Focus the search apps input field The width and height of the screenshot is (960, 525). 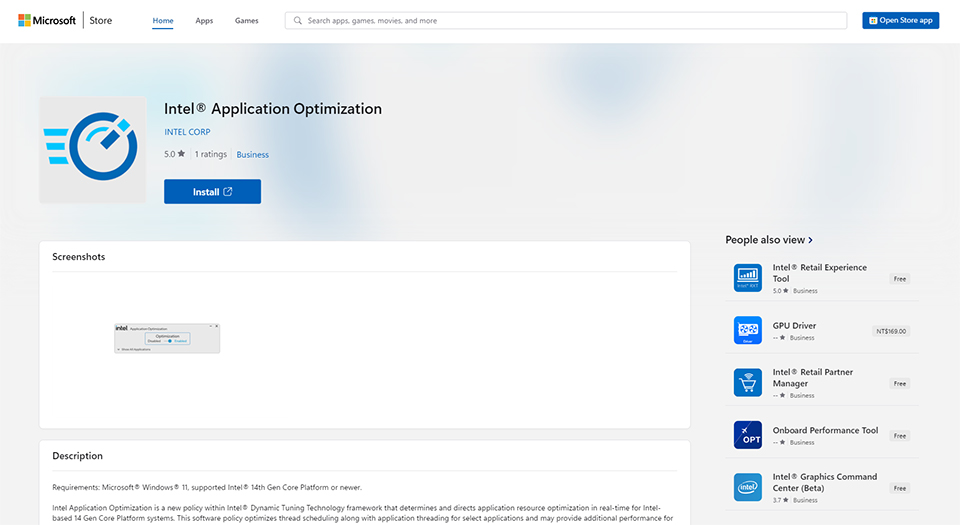tap(566, 20)
